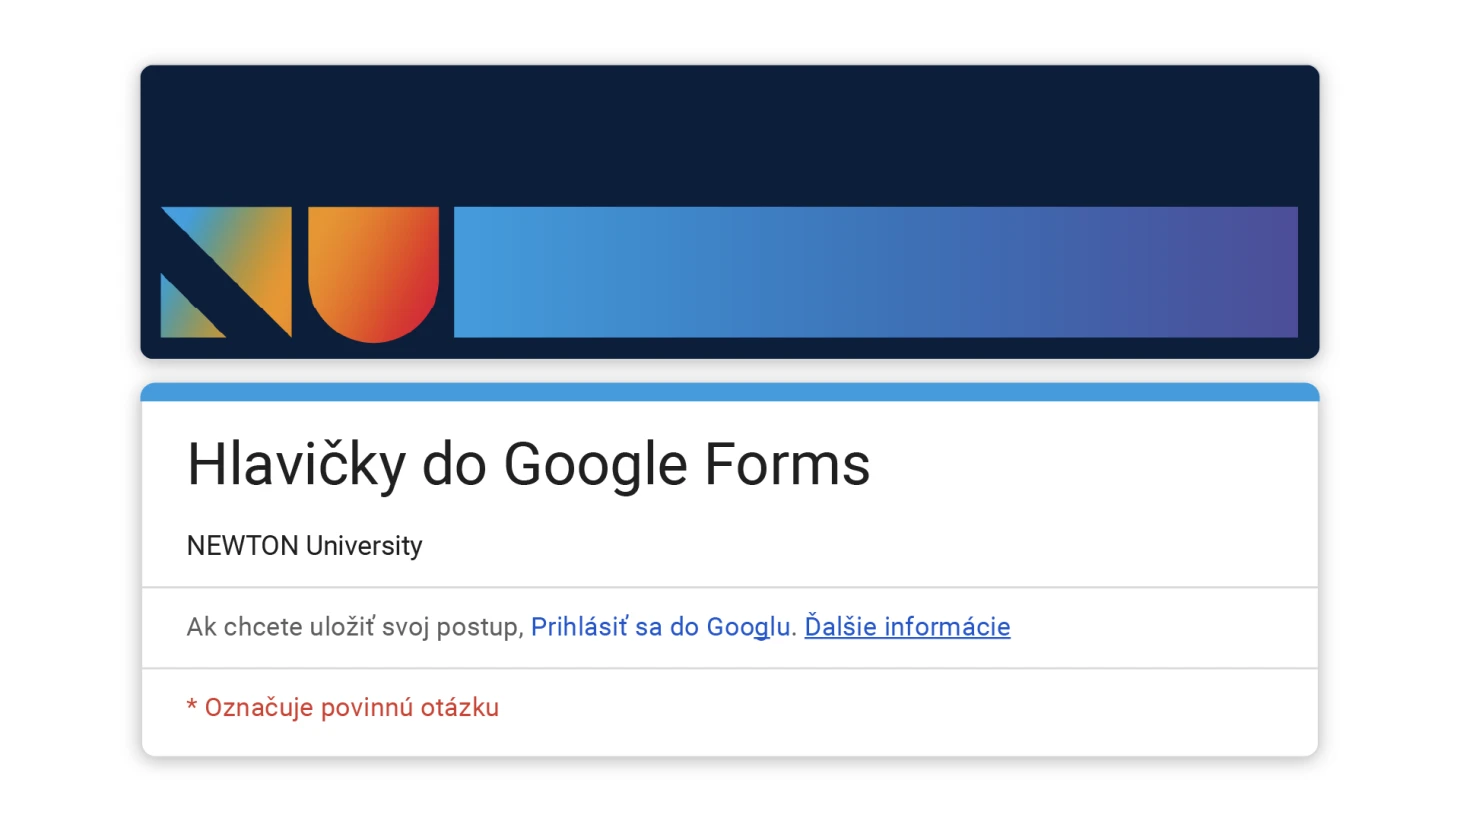Click the word University in the description
This screenshot has height=821, width=1460.
pyautogui.click(x=364, y=546)
